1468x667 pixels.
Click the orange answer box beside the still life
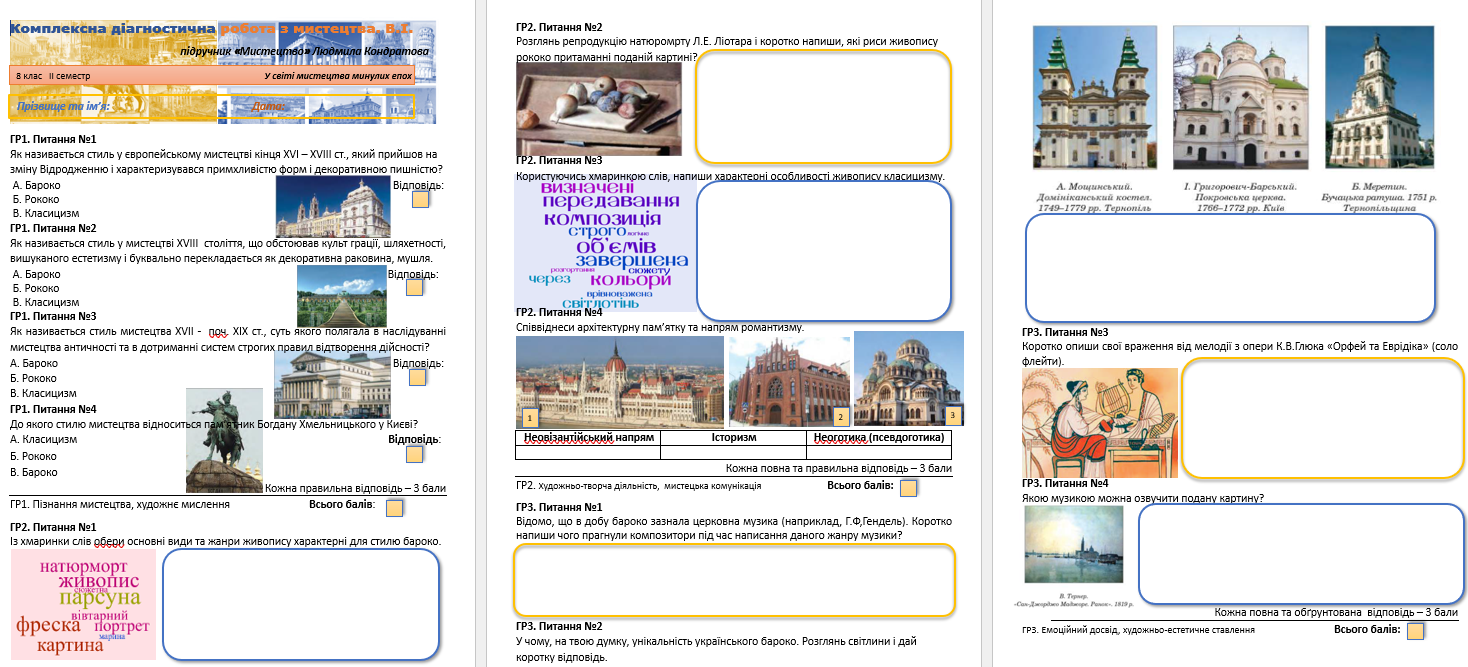[x=823, y=106]
